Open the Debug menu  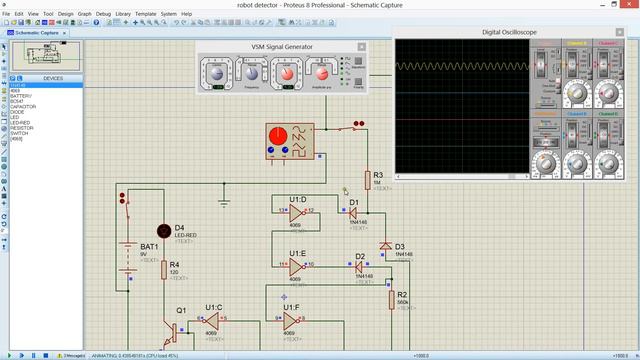tap(103, 14)
